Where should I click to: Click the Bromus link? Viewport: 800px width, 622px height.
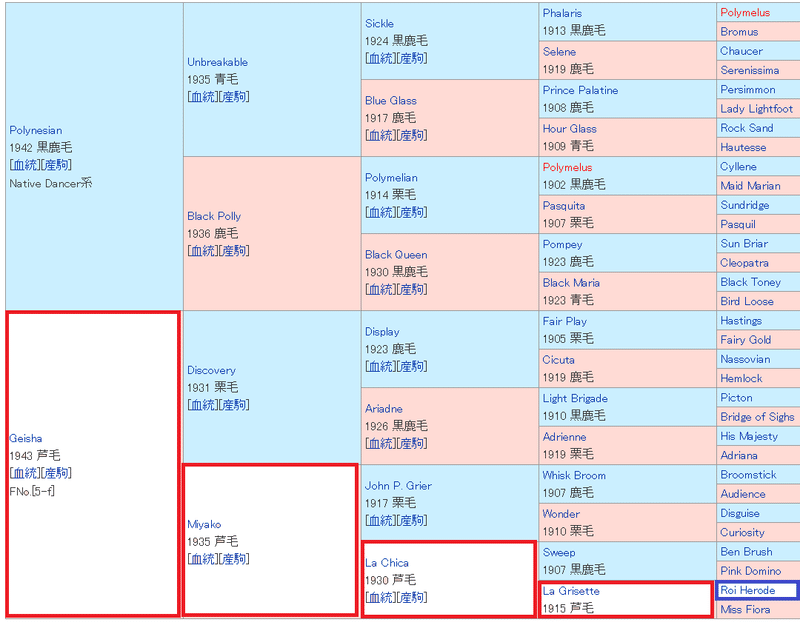(739, 32)
